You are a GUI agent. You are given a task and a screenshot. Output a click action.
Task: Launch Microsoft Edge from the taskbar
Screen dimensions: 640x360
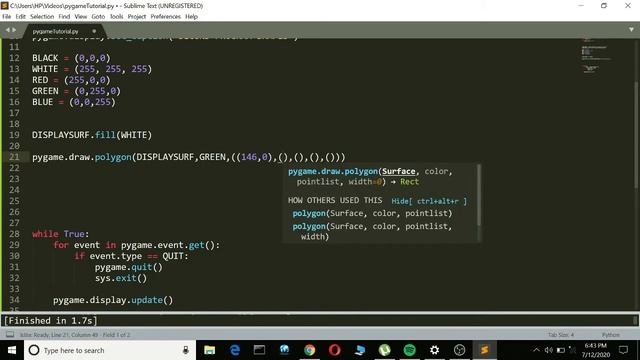pos(235,350)
